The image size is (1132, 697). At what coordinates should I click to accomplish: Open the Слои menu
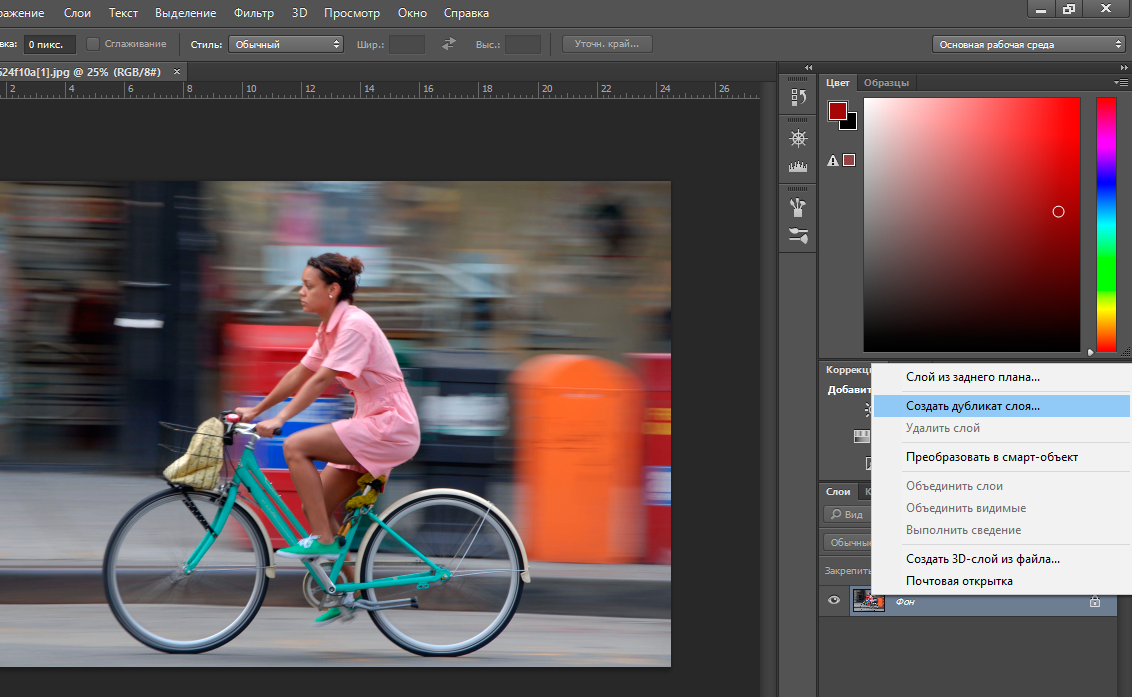(x=77, y=13)
